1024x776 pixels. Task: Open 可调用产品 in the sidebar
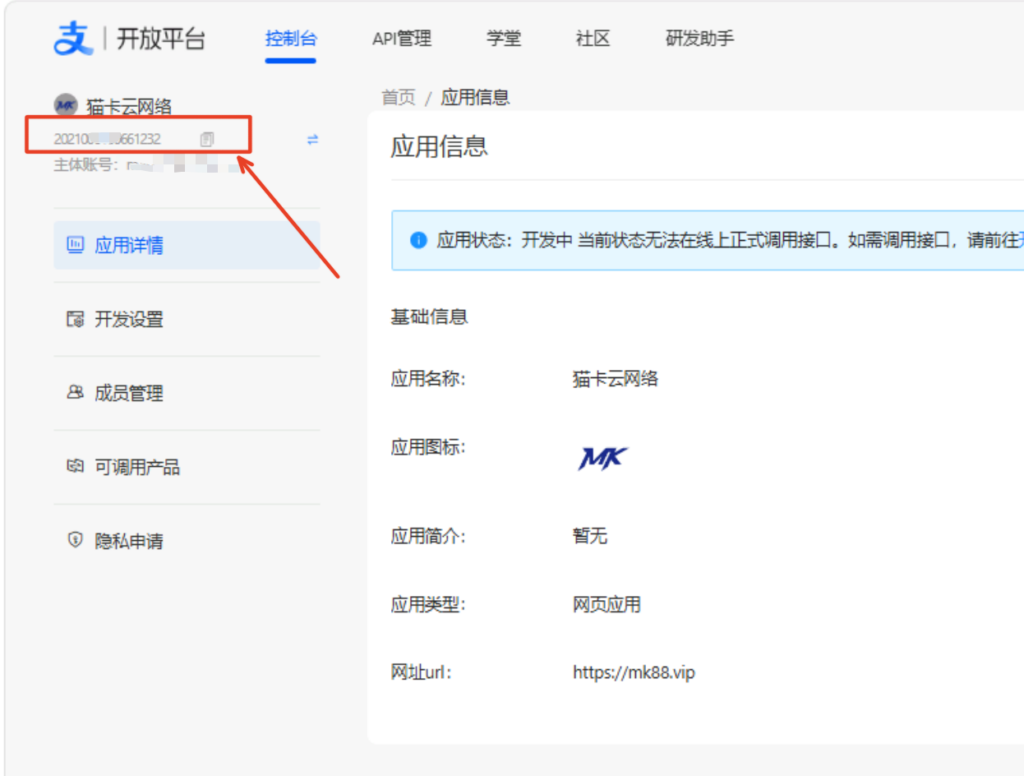187,466
